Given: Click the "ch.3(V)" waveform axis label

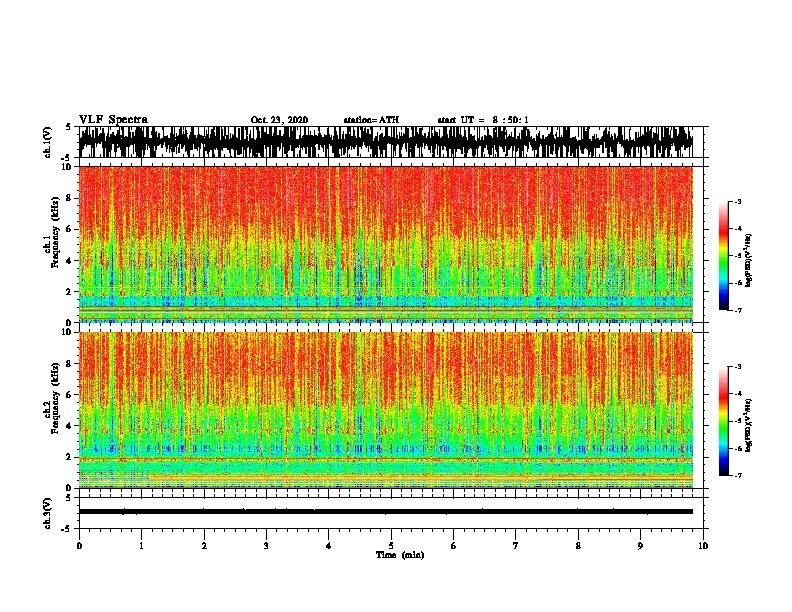Looking at the screenshot, I should click(48, 513).
